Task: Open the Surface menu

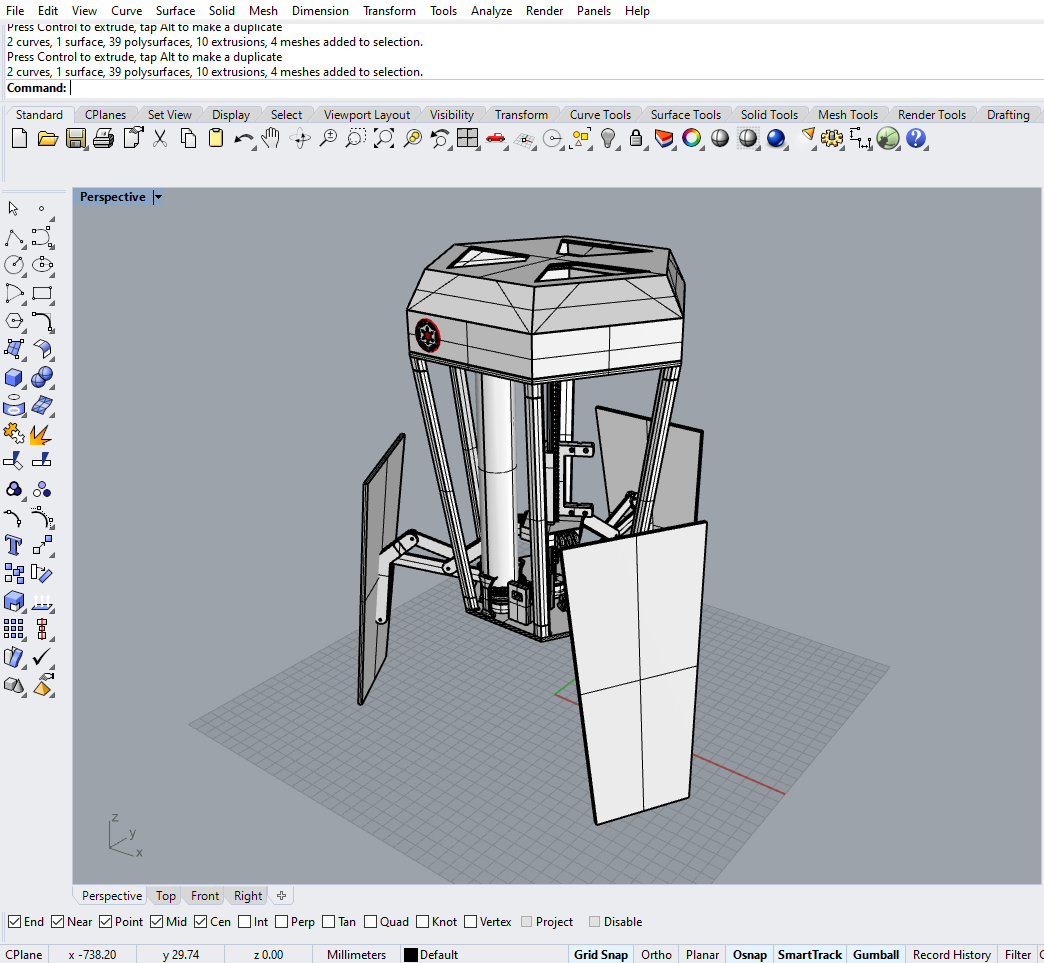Action: point(175,11)
